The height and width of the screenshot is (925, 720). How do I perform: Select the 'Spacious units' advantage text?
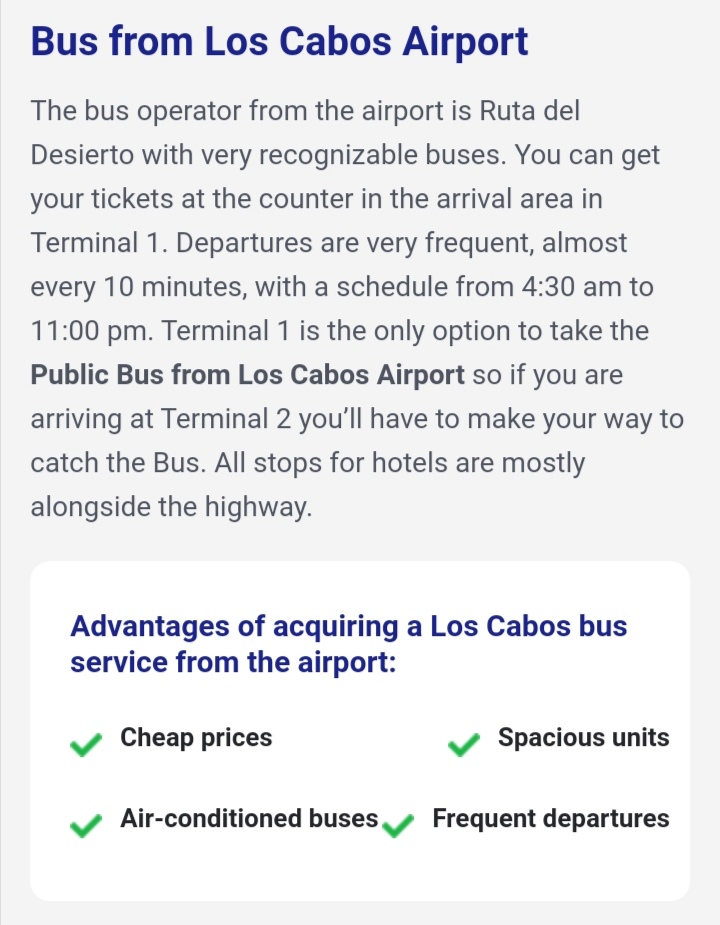tap(584, 737)
